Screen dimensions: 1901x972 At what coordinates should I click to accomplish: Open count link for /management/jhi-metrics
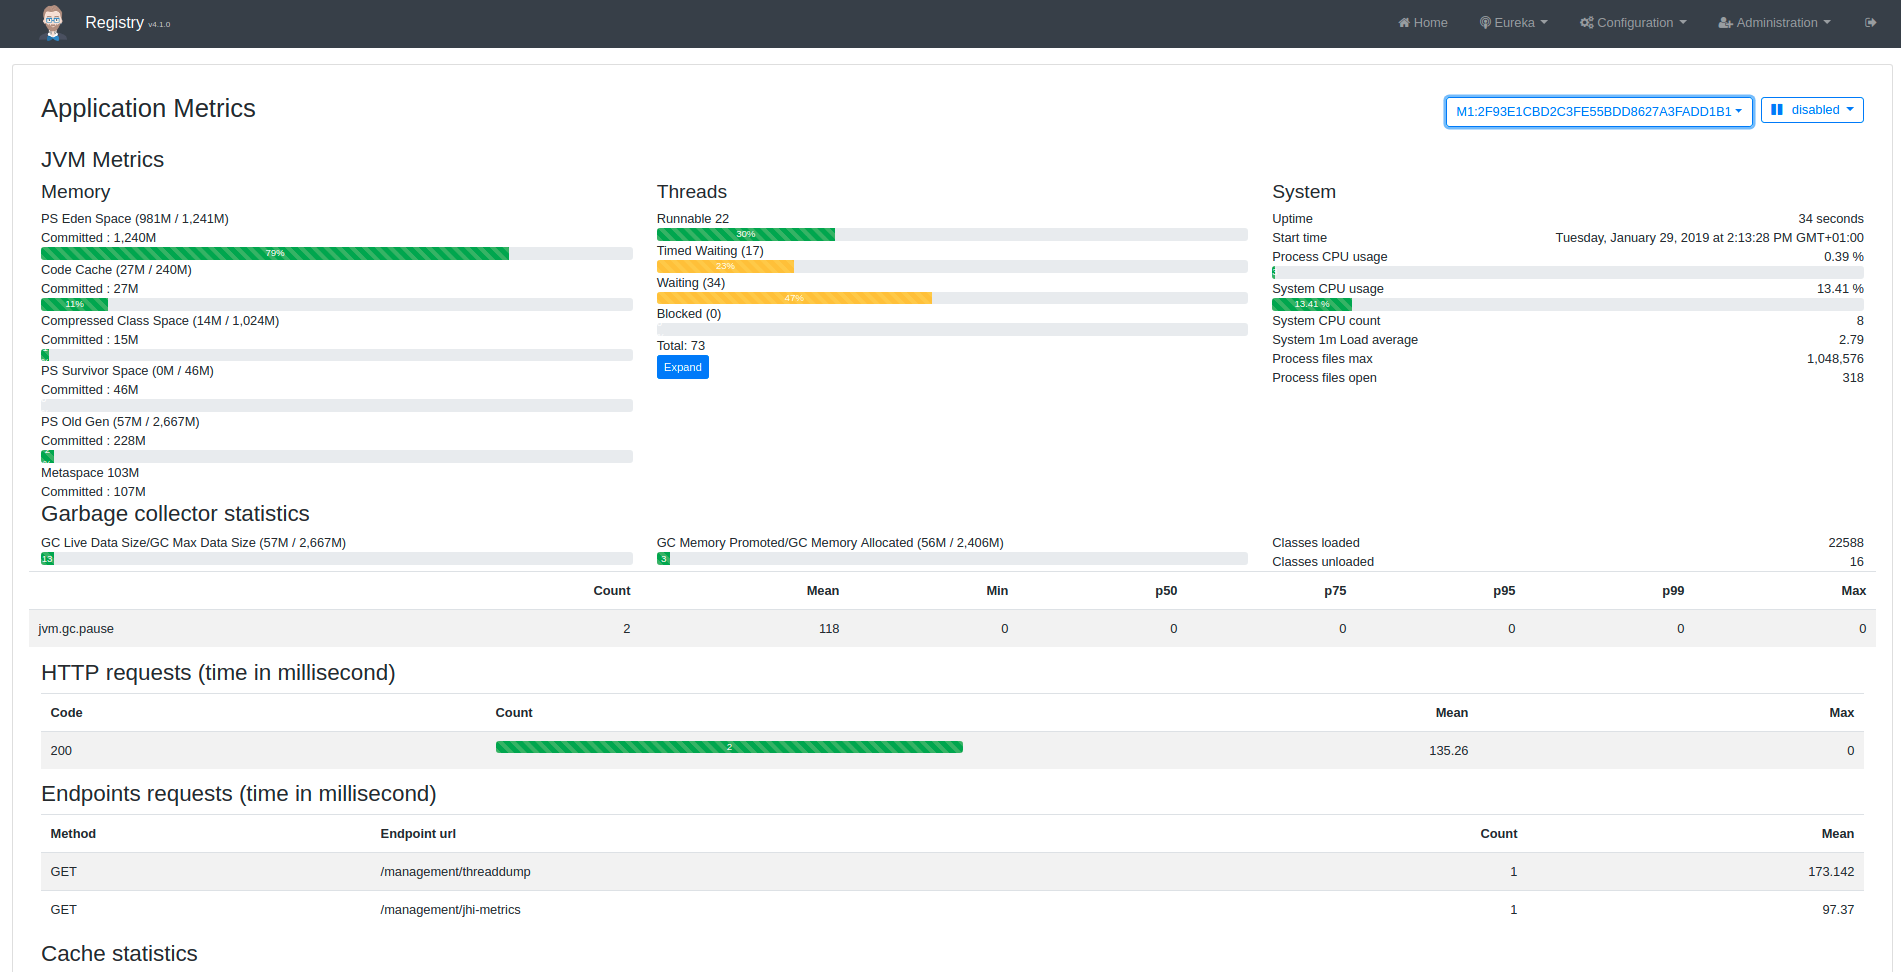pyautogui.click(x=1513, y=910)
